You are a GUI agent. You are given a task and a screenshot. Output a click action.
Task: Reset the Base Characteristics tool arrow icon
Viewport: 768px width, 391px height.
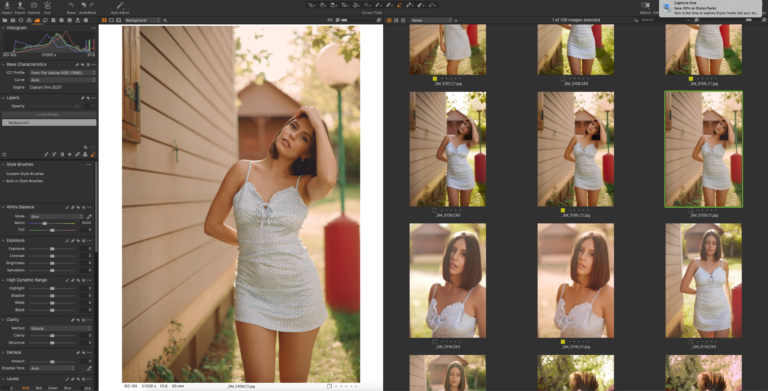click(83, 64)
